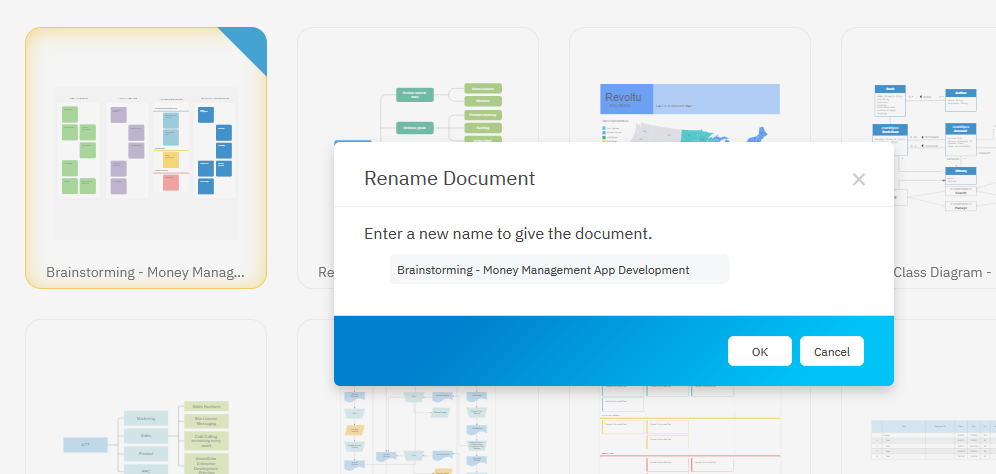Image resolution: width=996 pixels, height=474 pixels.
Task: Close the Rename Document dialog with X
Action: (x=858, y=180)
